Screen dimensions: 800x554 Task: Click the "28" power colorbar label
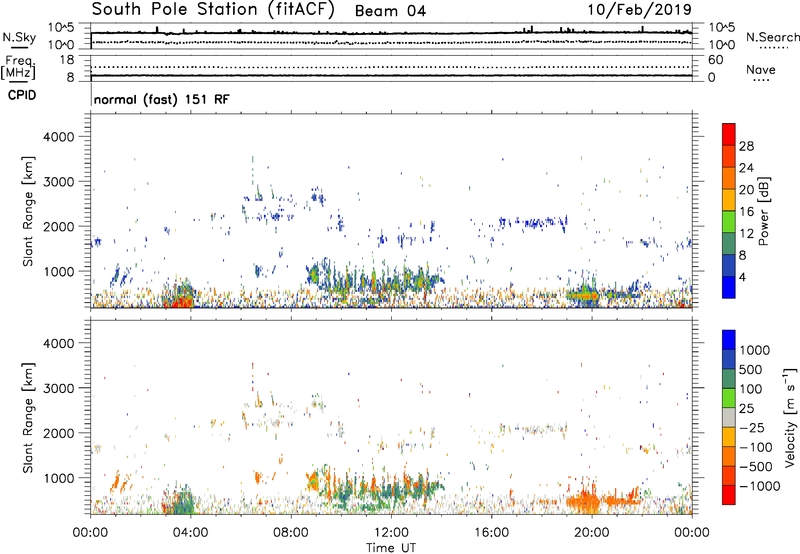(x=746, y=146)
